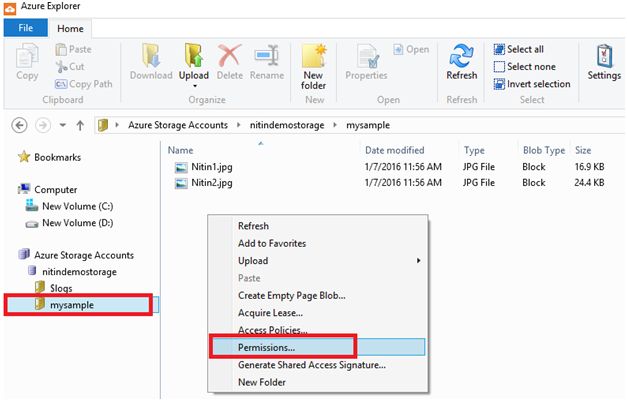Select Azure Storage Accounts tree node

(x=76, y=255)
